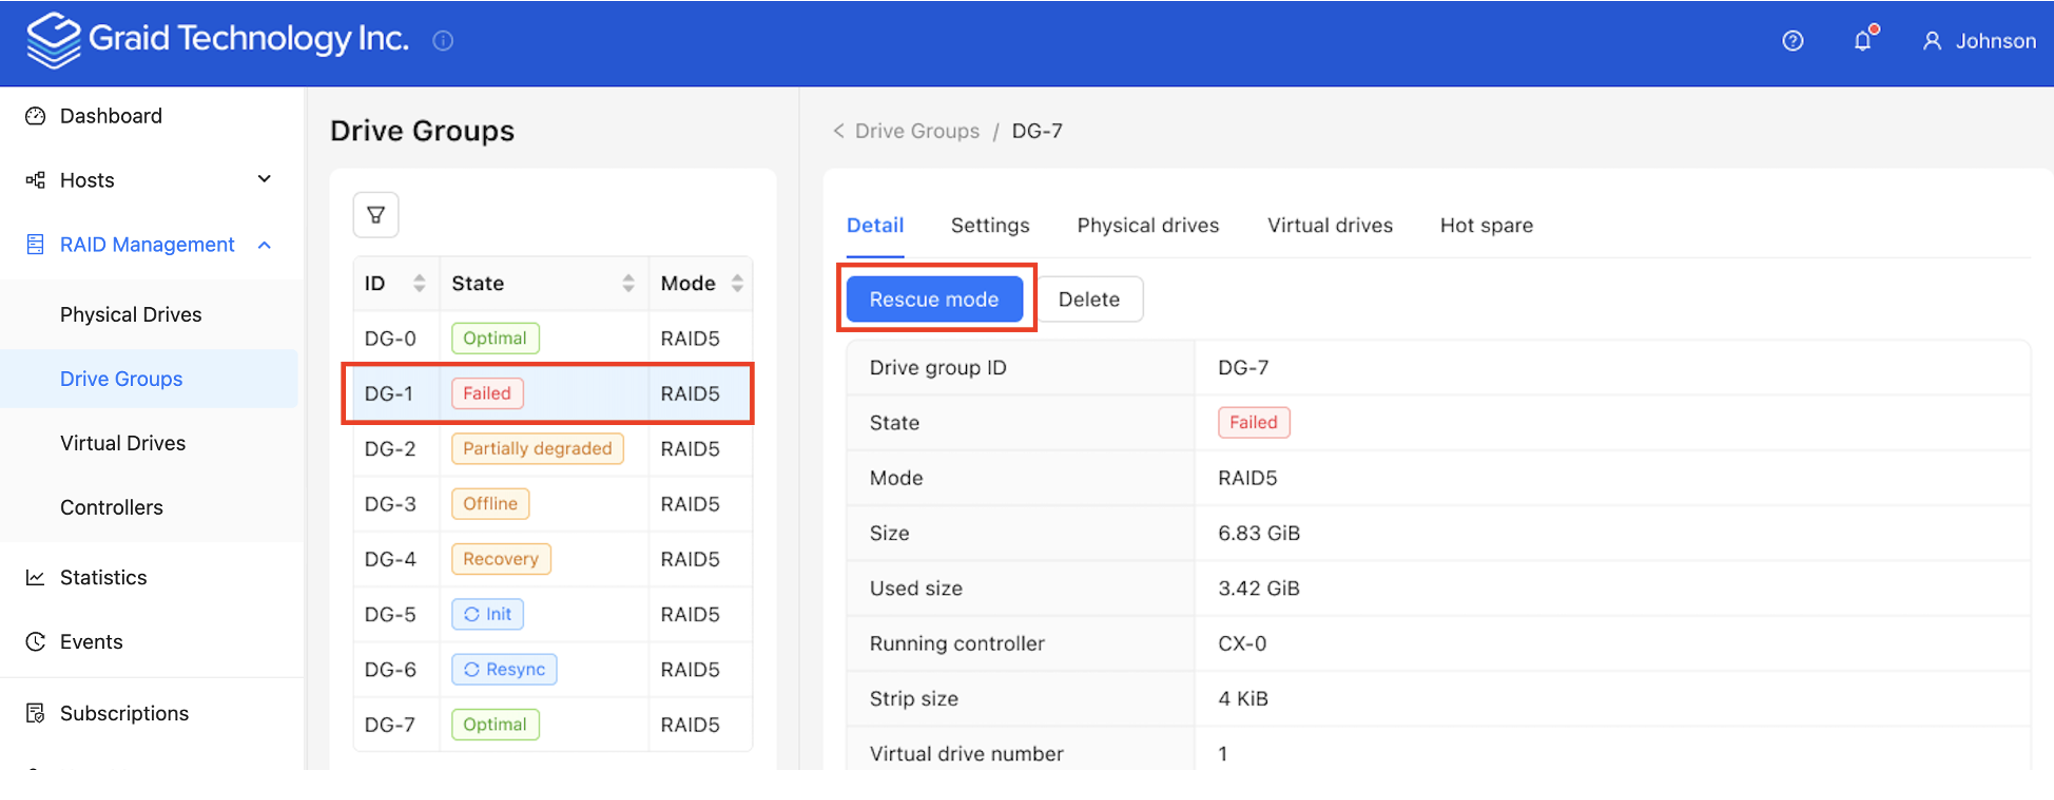The image size is (2054, 800).
Task: Go to Dashboard in the sidebar
Action: (111, 116)
